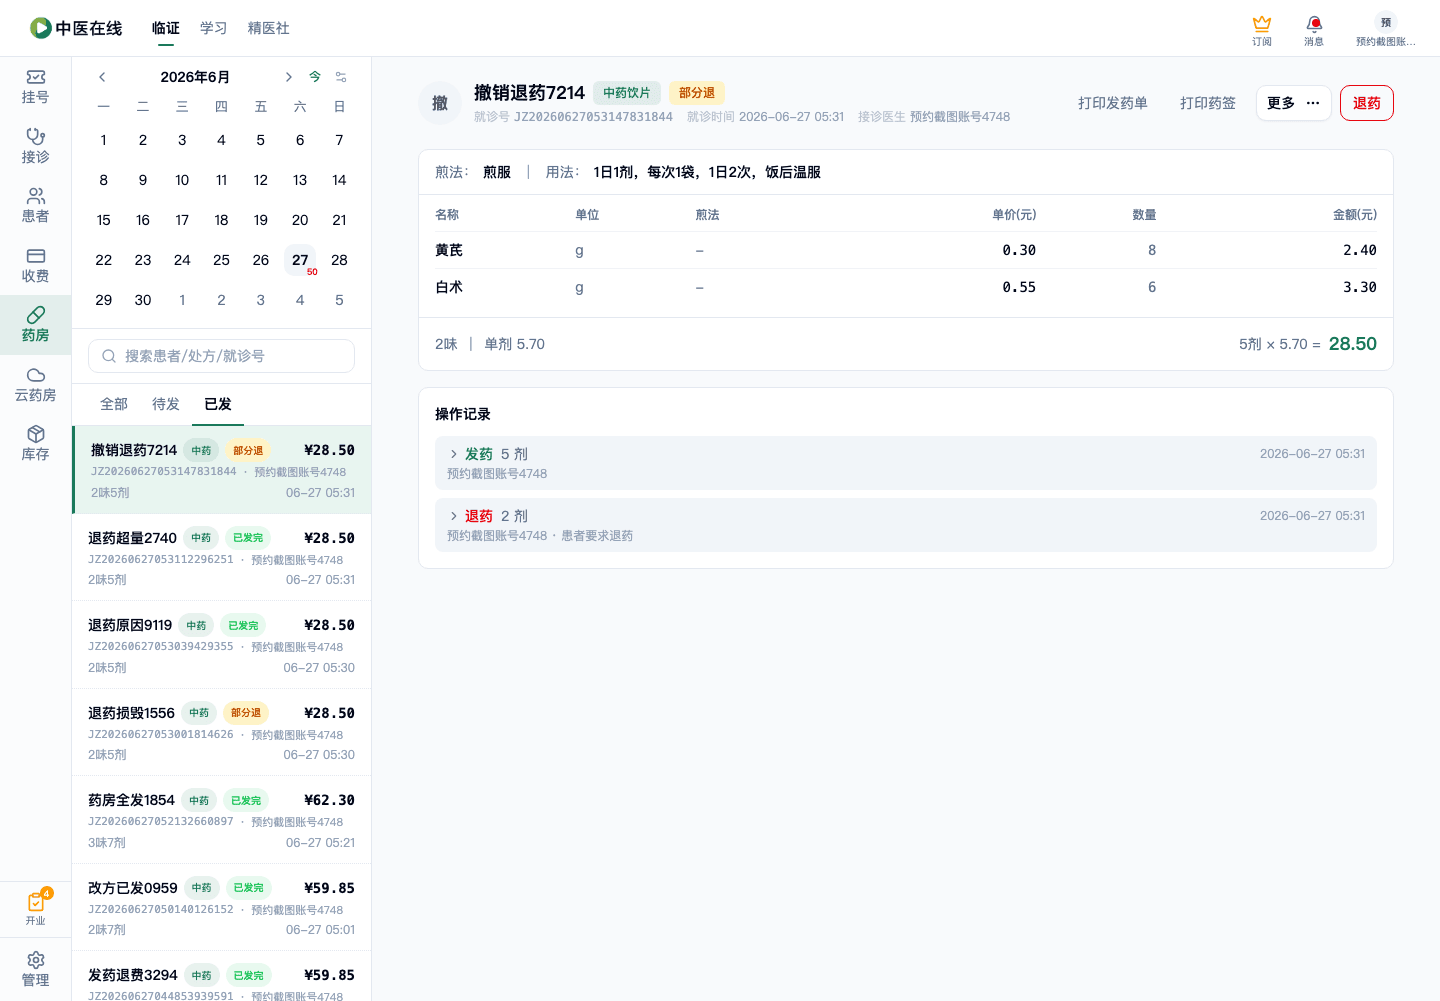Click the ¥62.30 price on 药房全发1854
Screen dimensions: 1440x1001
(x=329, y=800)
